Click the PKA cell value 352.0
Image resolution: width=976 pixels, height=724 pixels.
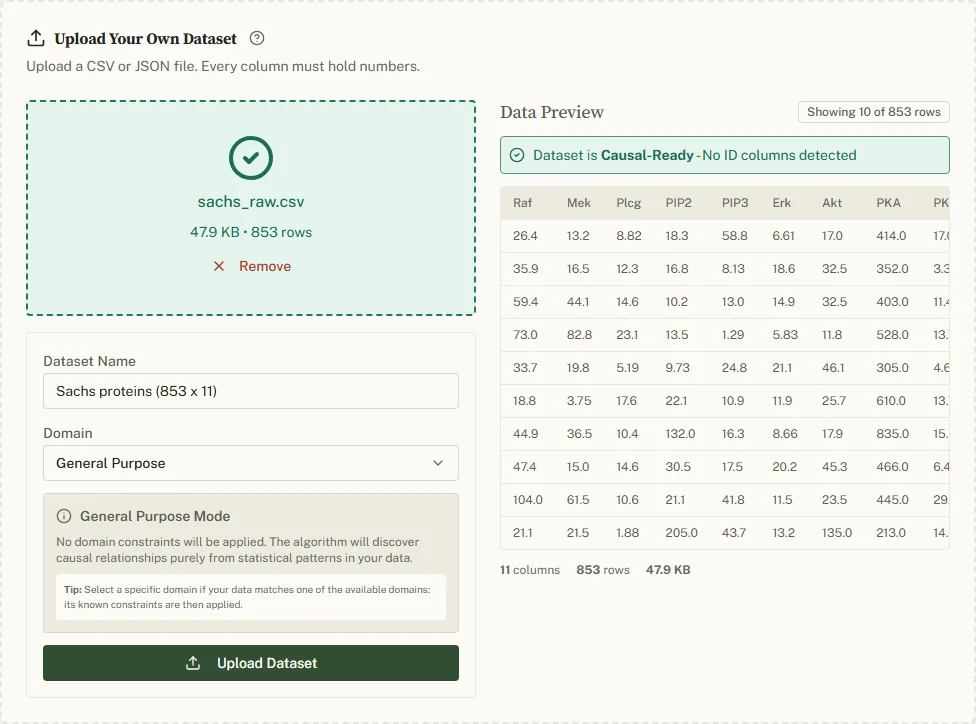(893, 269)
